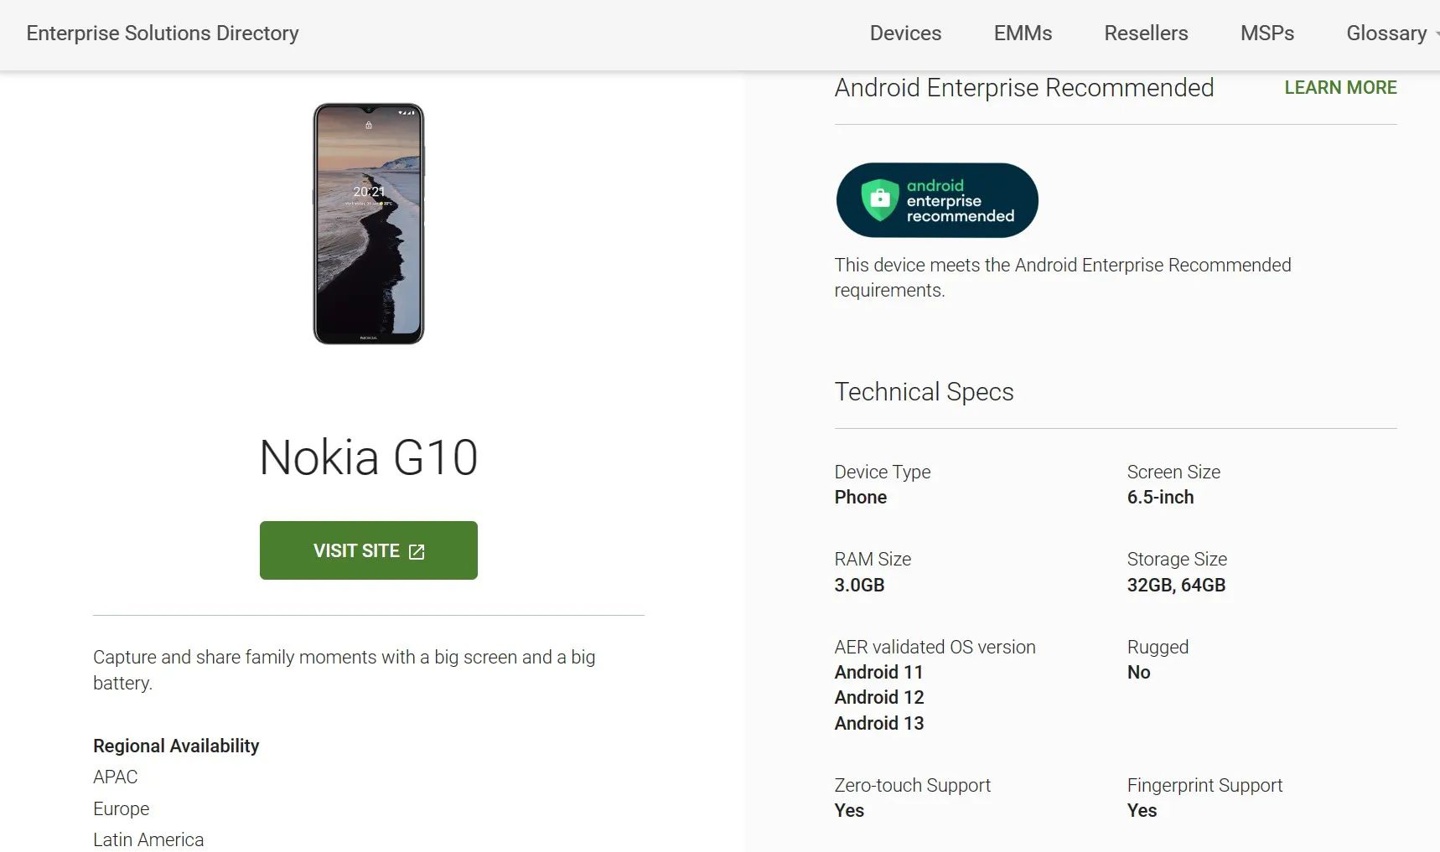Click the Visit Site button
Screen dimensions: 1440x852
(368, 550)
